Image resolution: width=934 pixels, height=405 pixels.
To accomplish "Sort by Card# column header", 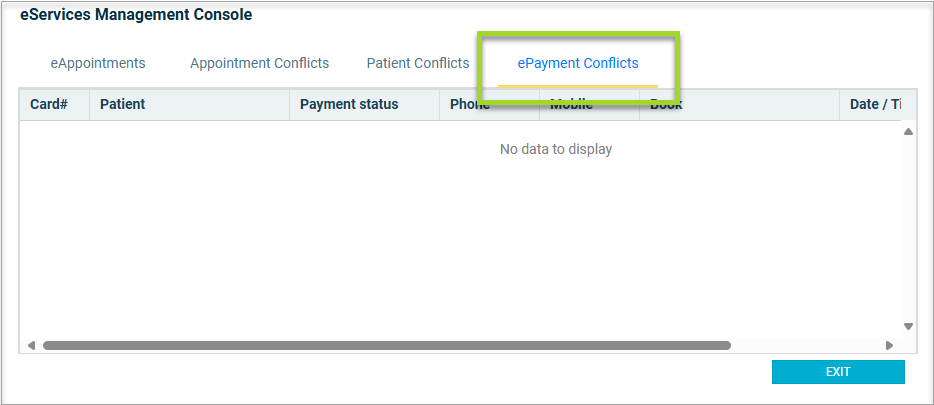I will tap(49, 104).
